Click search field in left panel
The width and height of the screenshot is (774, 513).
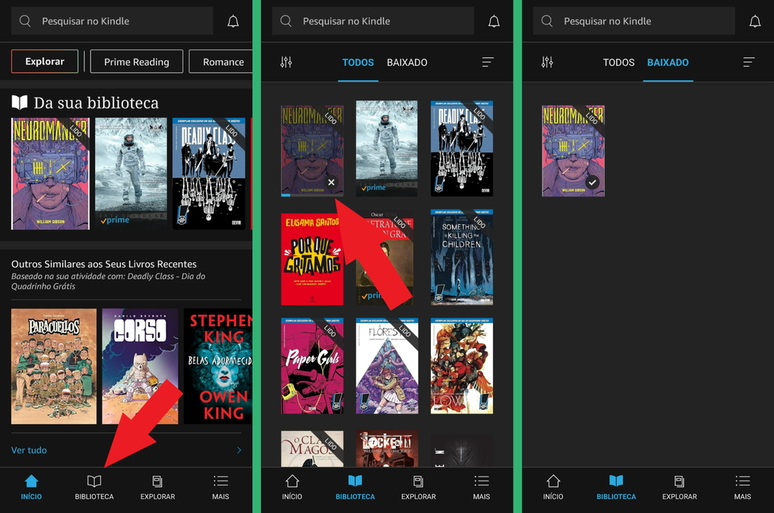coord(112,21)
